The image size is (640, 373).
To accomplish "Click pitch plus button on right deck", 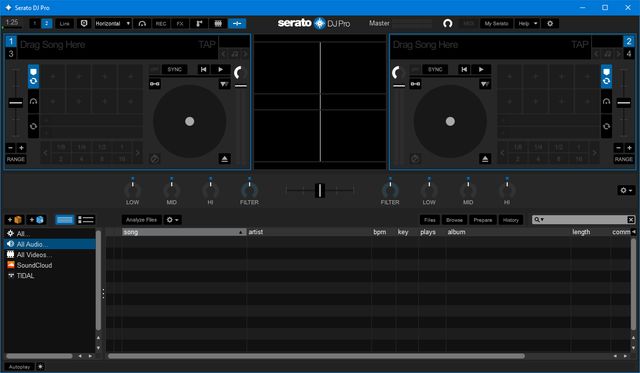I will click(629, 148).
